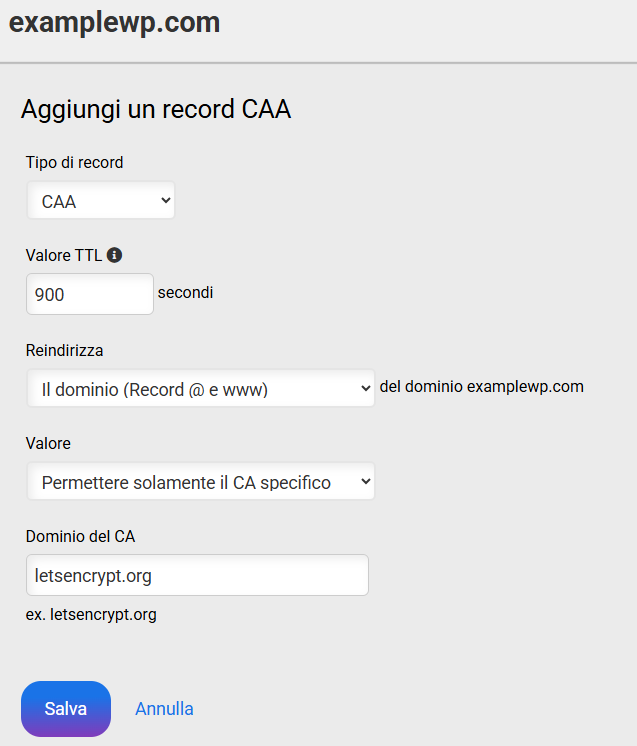Click the 'Dominio del CA' label
This screenshot has width=637, height=746.
coord(80,536)
